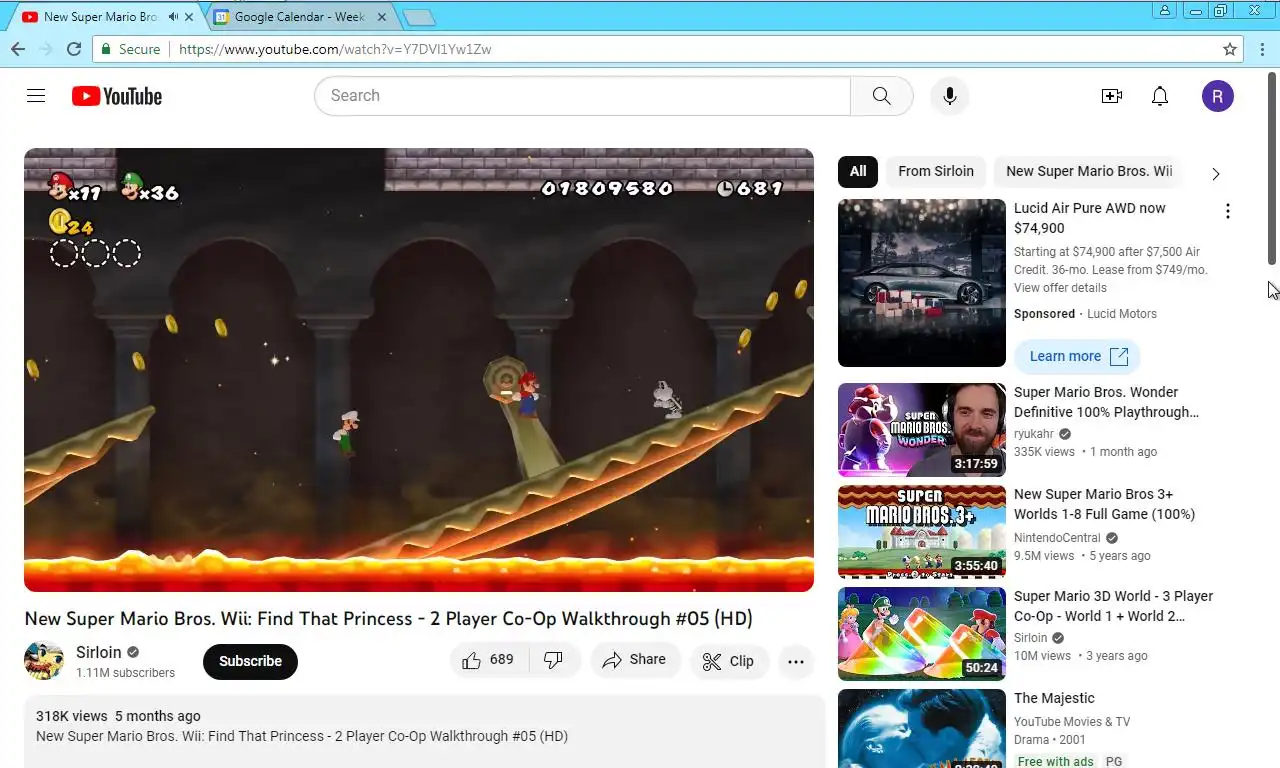Open New Super Mario Bros 3+ title
Viewport: 1280px width, 768px height.
point(1104,504)
